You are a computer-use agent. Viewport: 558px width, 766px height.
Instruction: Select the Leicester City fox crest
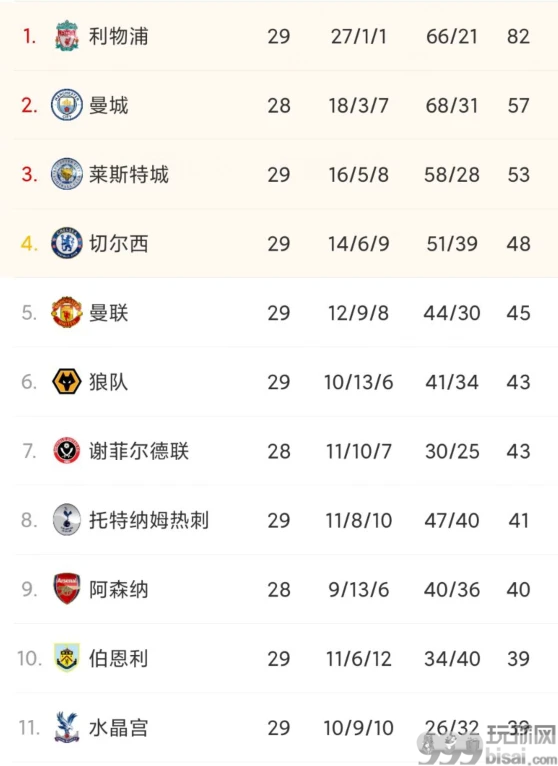click(67, 174)
